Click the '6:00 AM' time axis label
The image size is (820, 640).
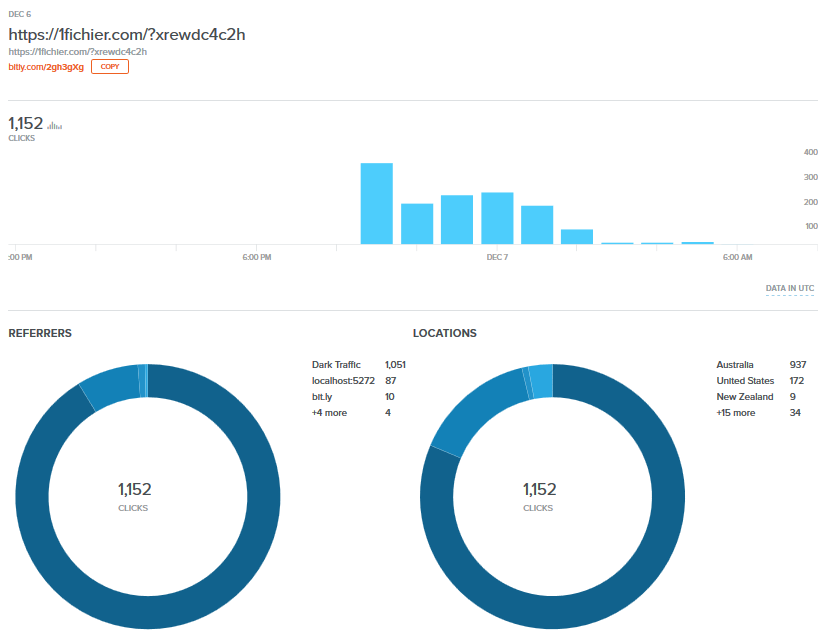coord(738,257)
